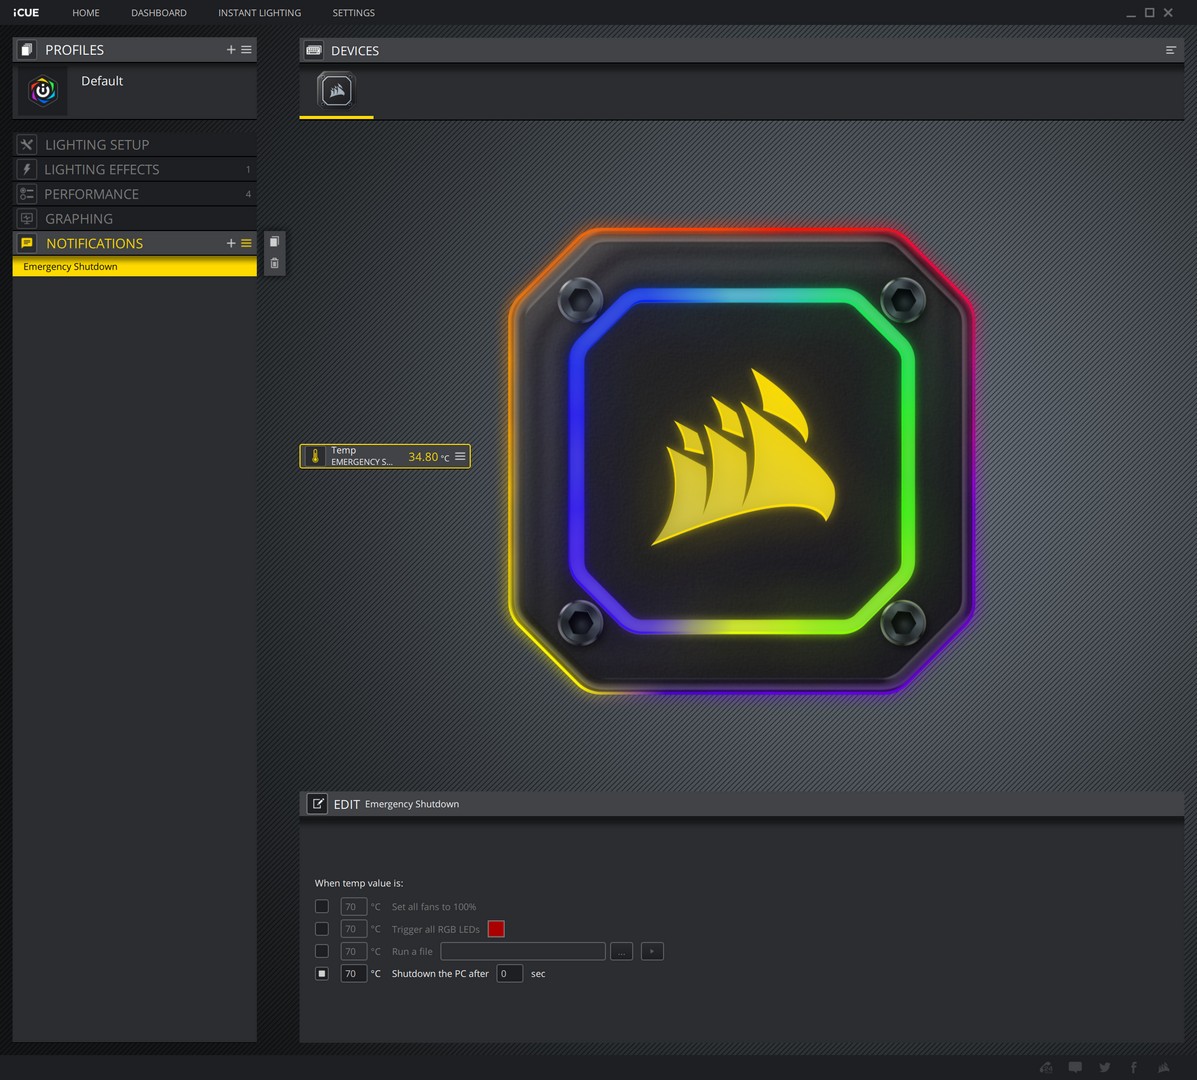Viewport: 1197px width, 1080px height.
Task: Click the Edit notification pencil icon
Action: coord(317,804)
